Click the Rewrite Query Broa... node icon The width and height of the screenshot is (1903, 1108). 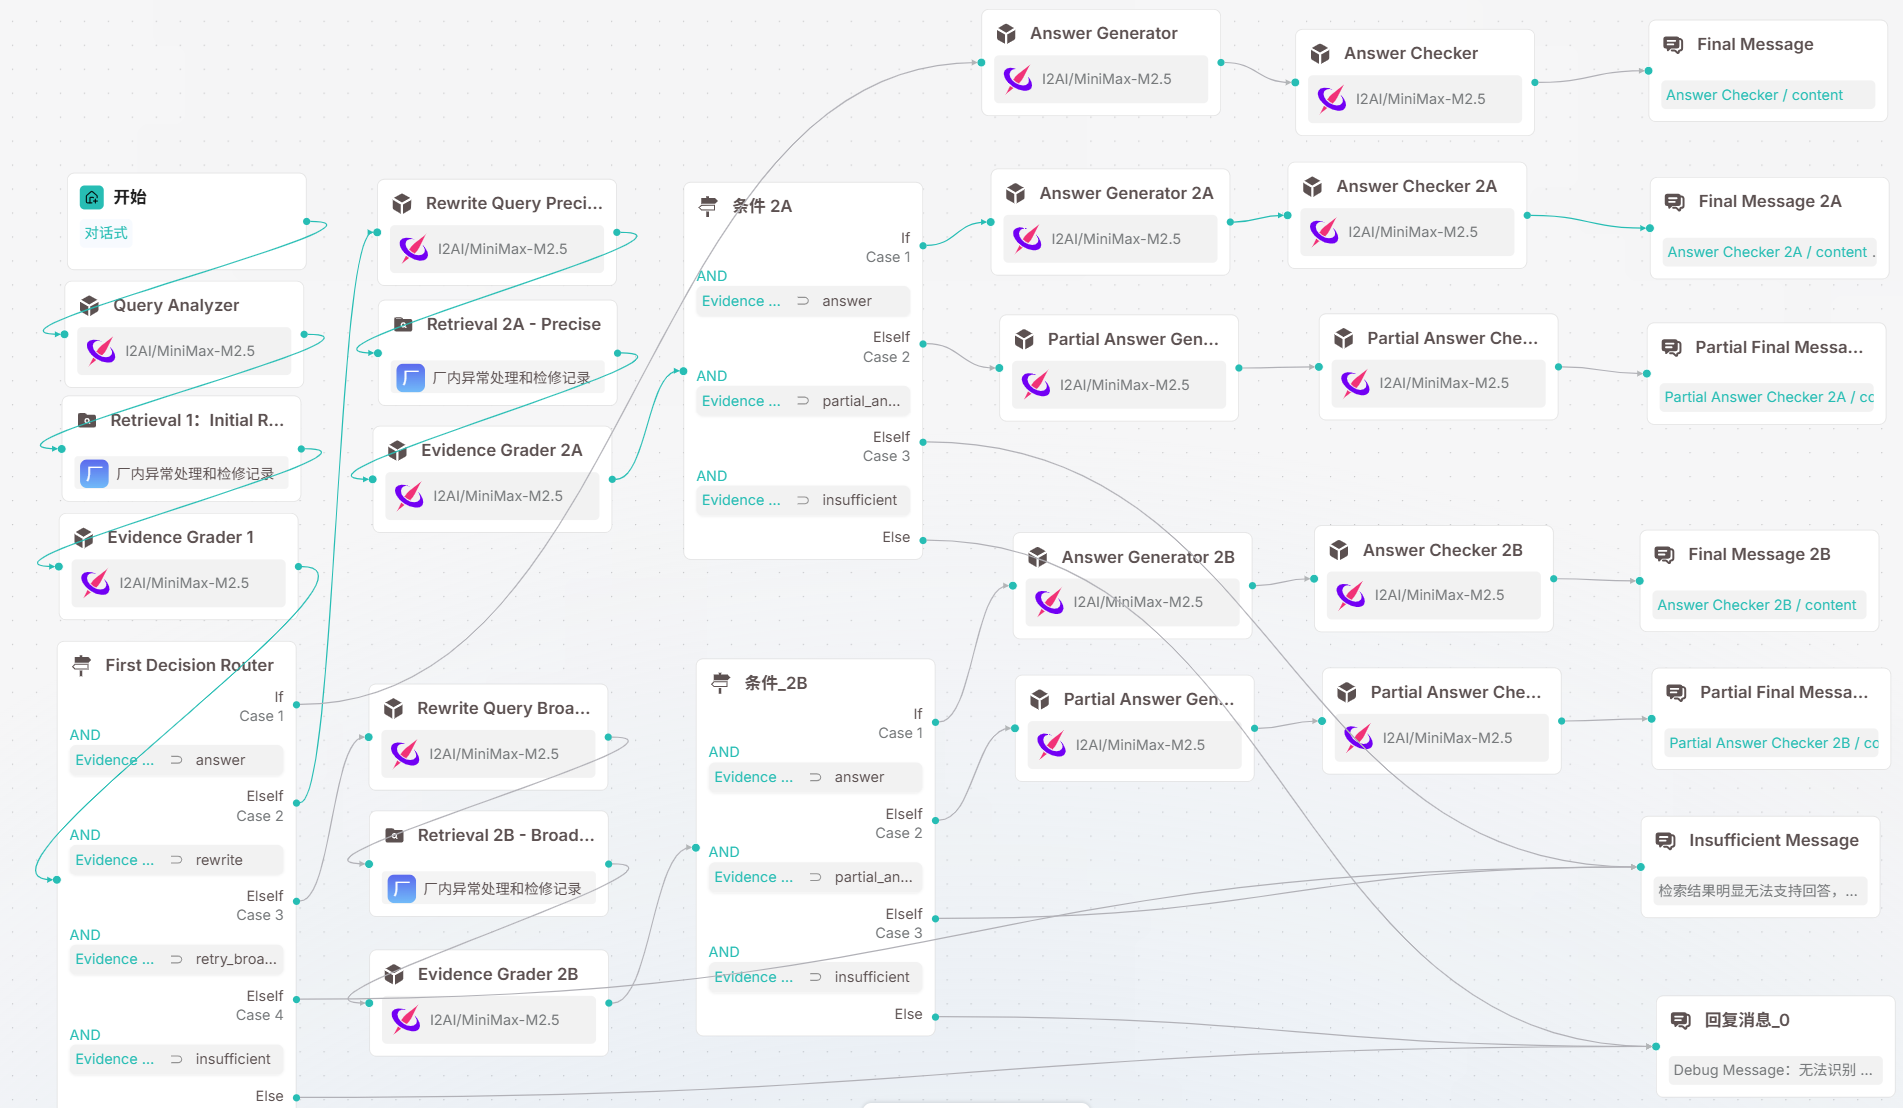(x=394, y=708)
